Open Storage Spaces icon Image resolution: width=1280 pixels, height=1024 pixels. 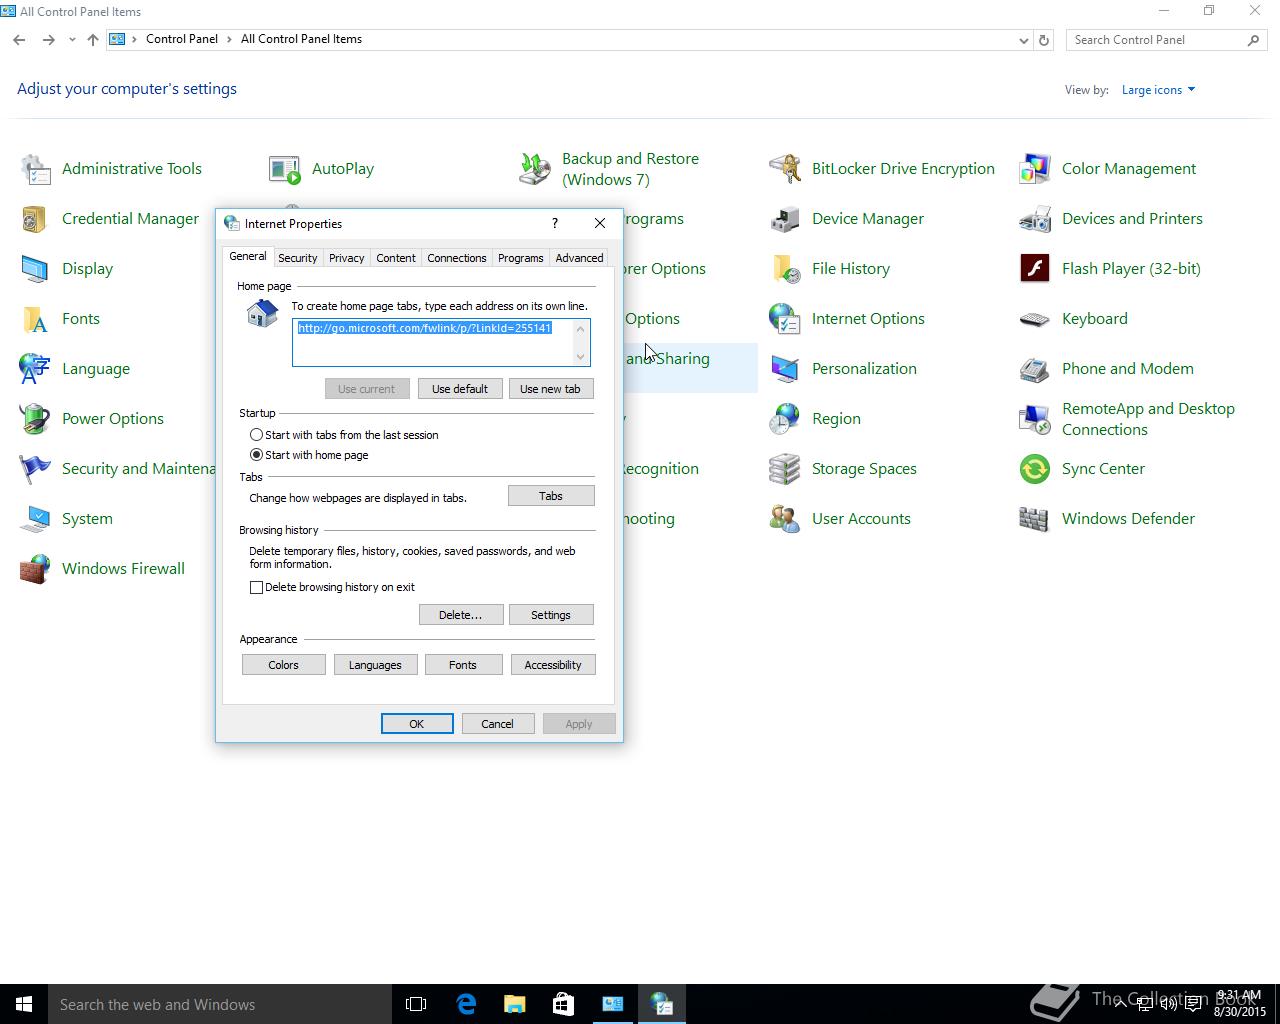click(785, 469)
